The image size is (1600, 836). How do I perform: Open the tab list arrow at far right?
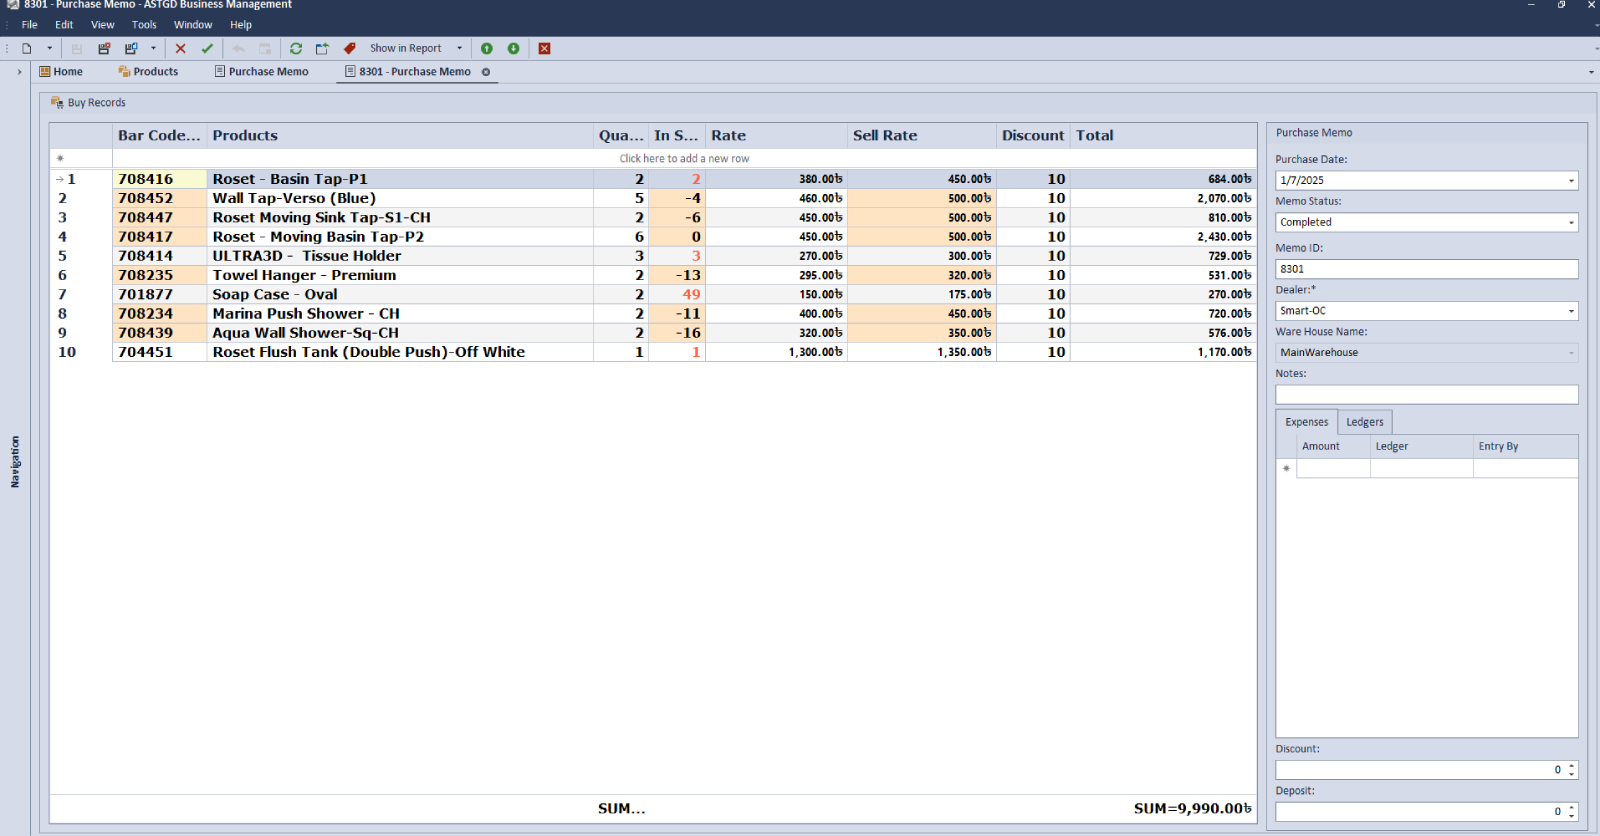[x=1591, y=72]
